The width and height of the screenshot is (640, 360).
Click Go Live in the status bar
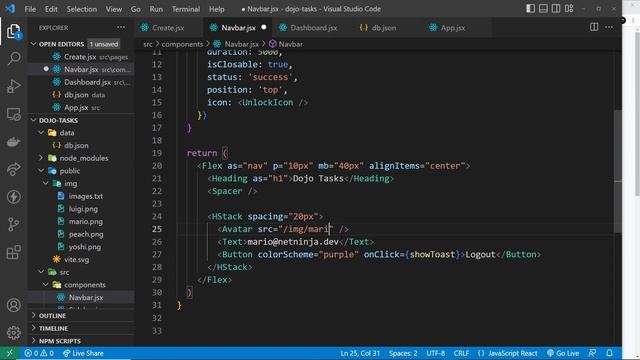[x=563, y=353]
